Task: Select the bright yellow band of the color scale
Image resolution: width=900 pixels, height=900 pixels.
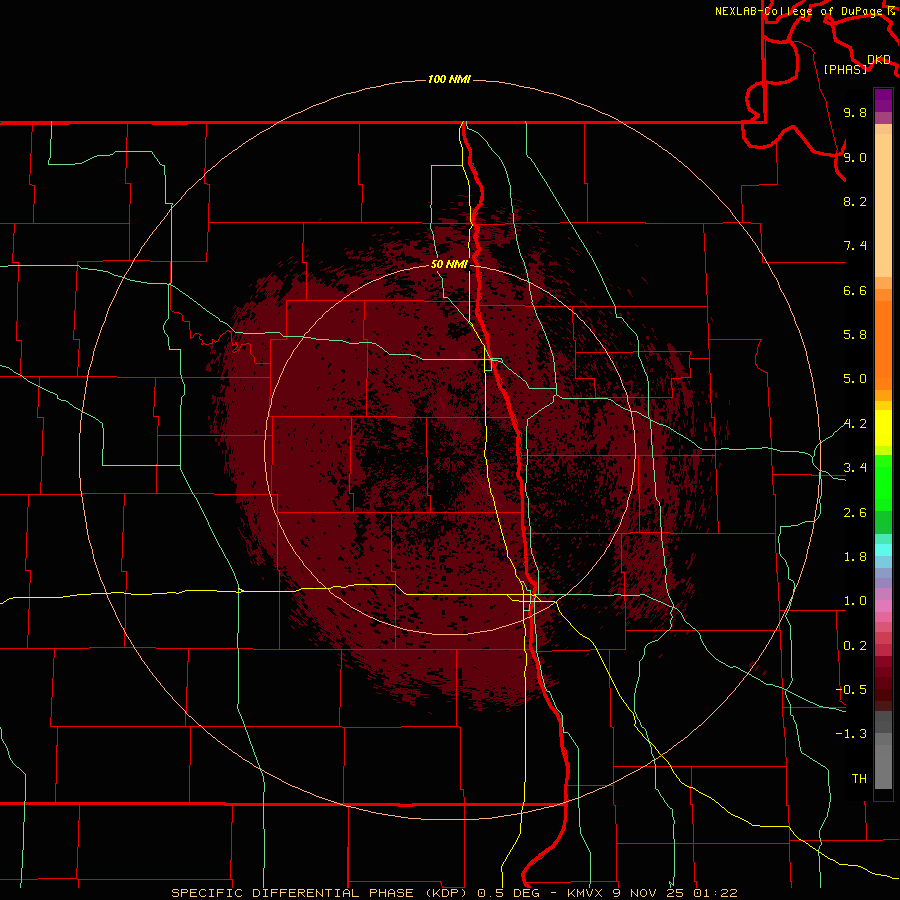Action: pyautogui.click(x=883, y=428)
